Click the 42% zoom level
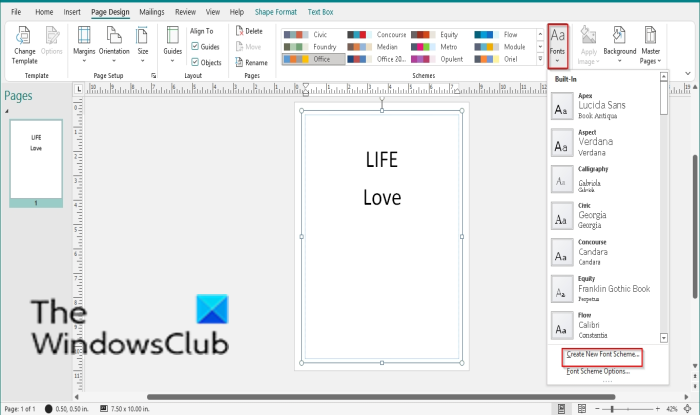The image size is (700, 415). (x=672, y=409)
